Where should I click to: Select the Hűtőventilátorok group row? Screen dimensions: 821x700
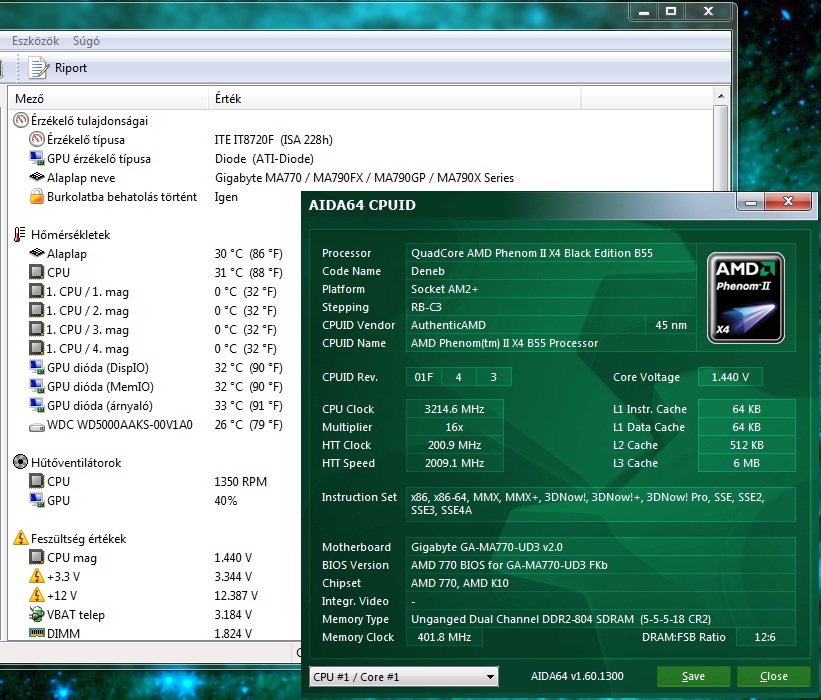[x=76, y=462]
